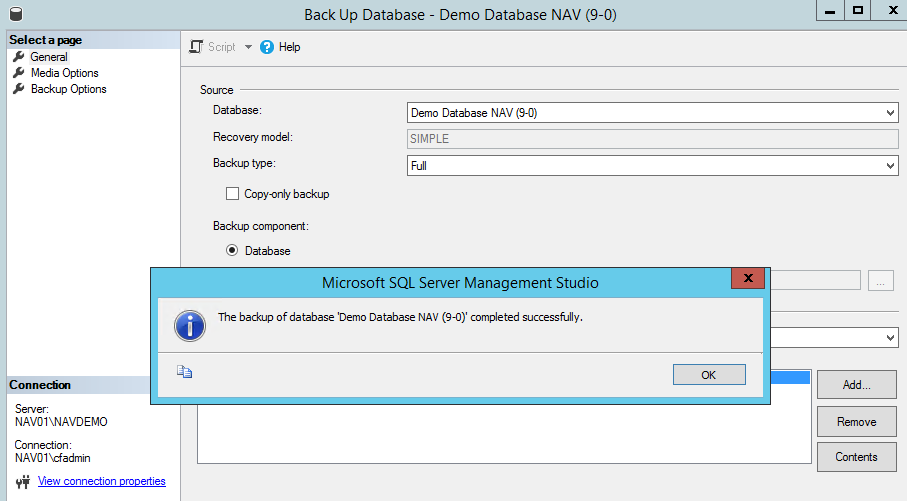The height and width of the screenshot is (501, 907).
Task: Click the blue information icon in dialog
Action: click(190, 326)
